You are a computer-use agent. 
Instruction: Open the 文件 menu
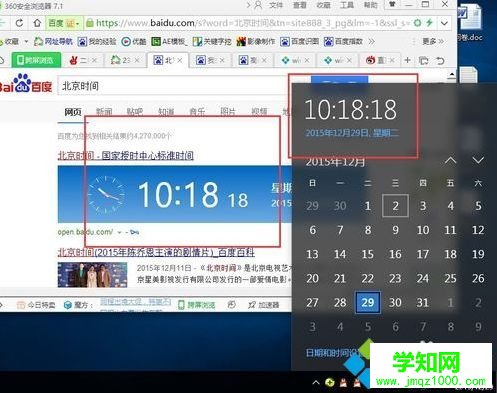[x=276, y=5]
